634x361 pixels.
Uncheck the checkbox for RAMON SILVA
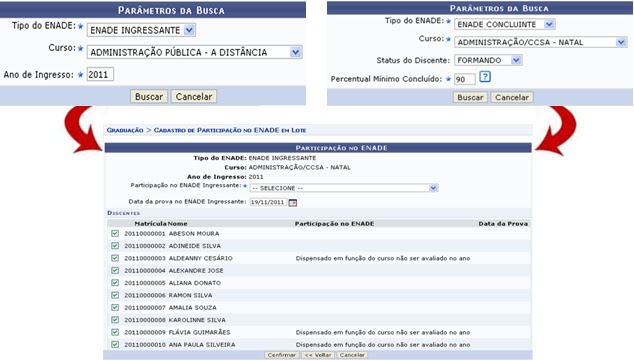coord(115,295)
